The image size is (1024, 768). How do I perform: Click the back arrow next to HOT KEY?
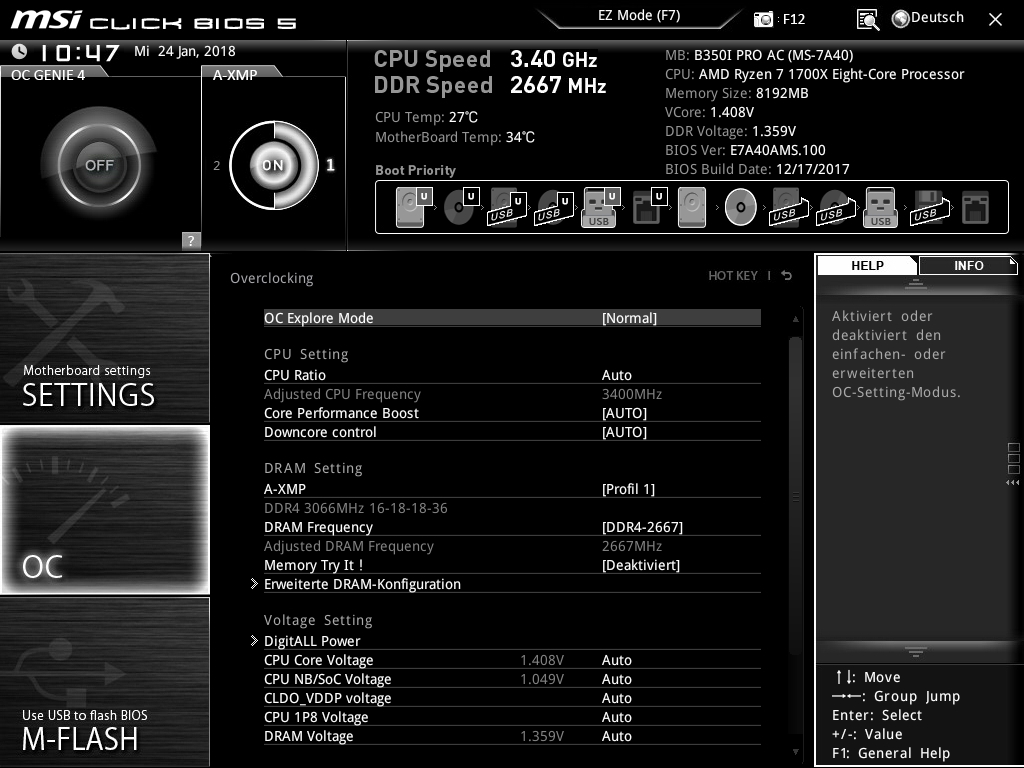[787, 276]
